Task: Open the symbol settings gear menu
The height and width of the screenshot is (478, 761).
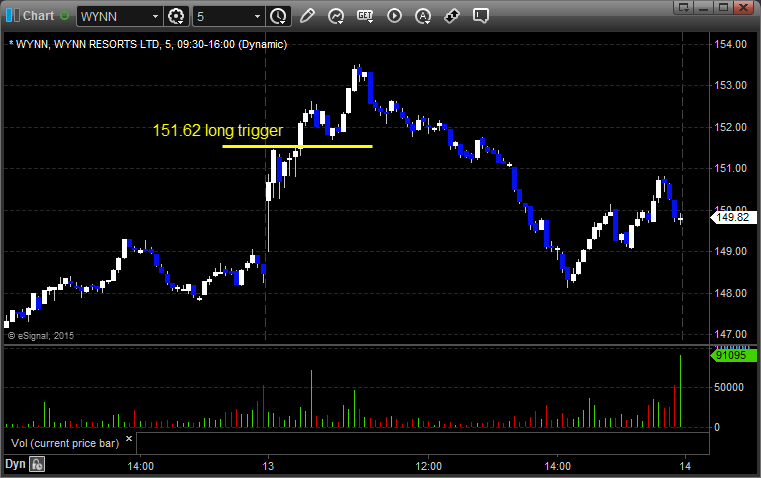Action: tap(177, 16)
